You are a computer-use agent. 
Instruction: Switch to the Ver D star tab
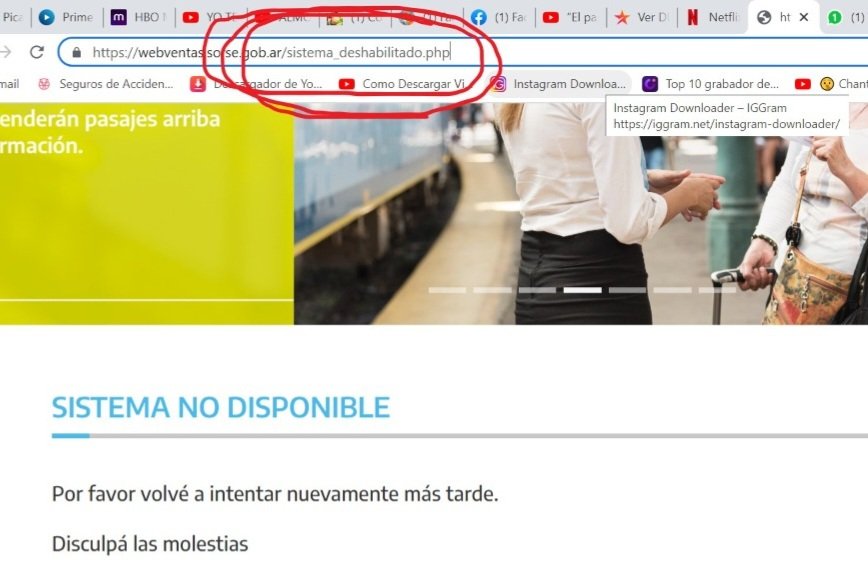[642, 17]
